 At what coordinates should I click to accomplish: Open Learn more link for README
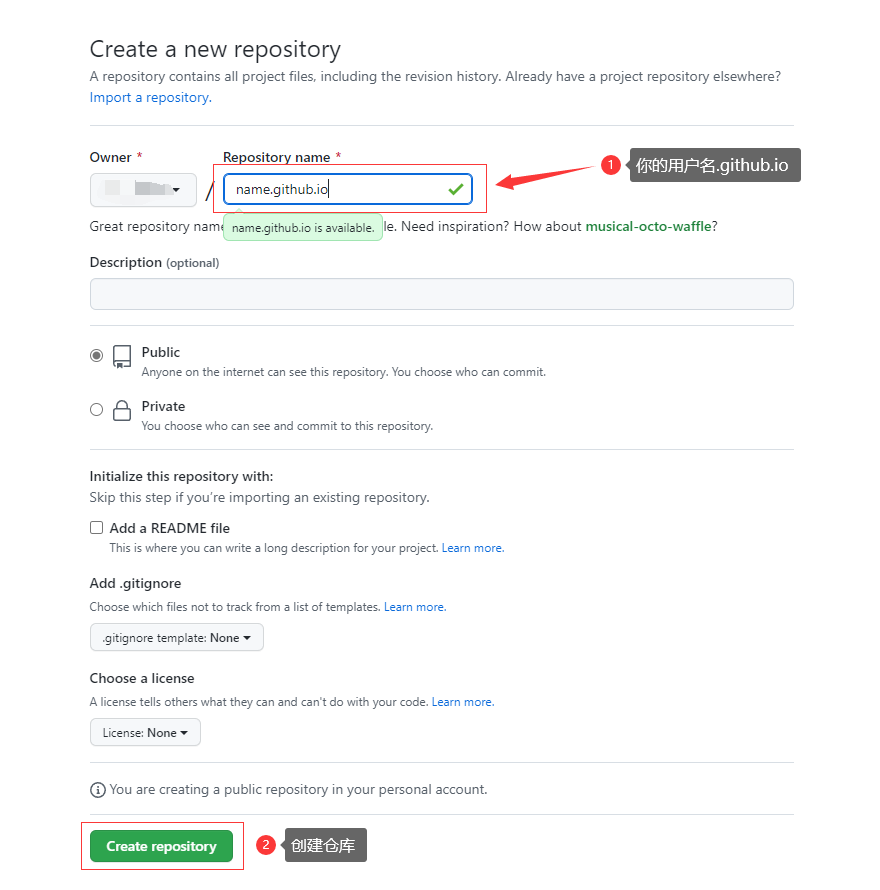[x=472, y=549]
